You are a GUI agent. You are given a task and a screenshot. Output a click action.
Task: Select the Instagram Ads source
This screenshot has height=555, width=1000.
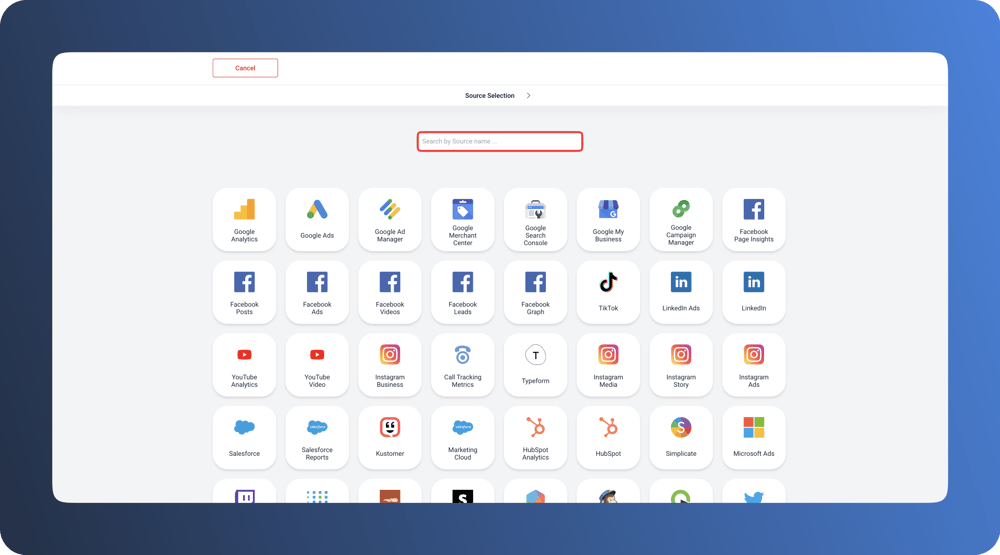[753, 365]
